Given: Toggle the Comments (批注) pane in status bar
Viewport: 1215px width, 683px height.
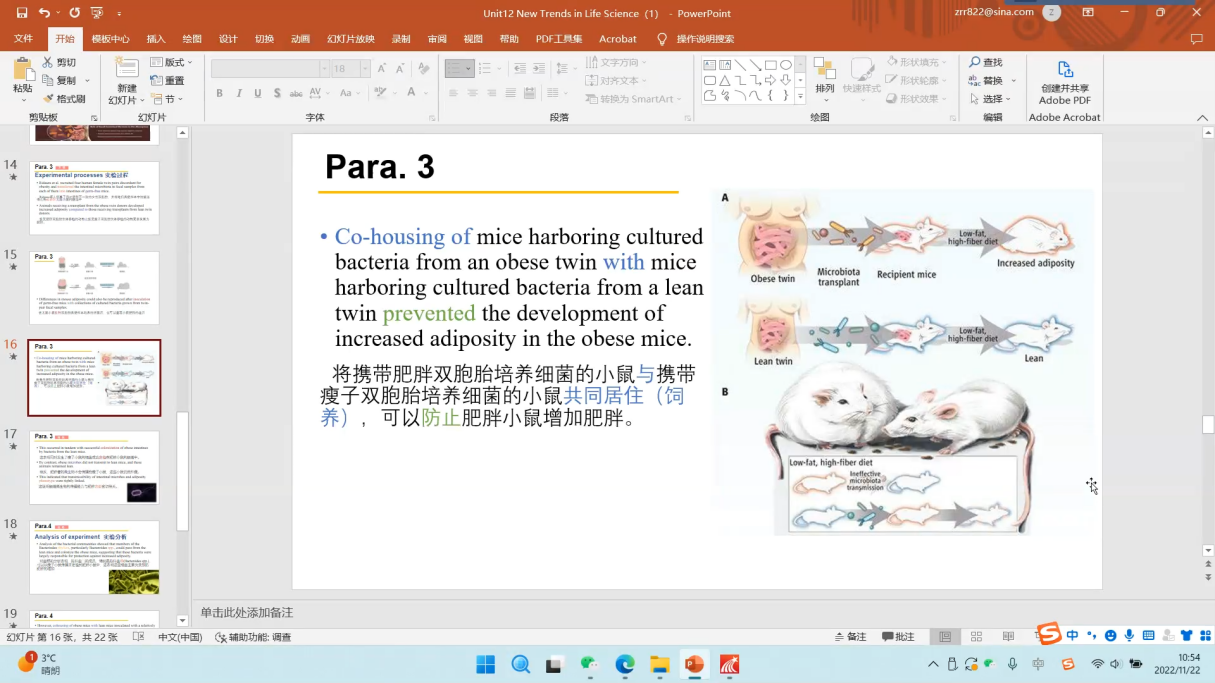Looking at the screenshot, I should 898,637.
